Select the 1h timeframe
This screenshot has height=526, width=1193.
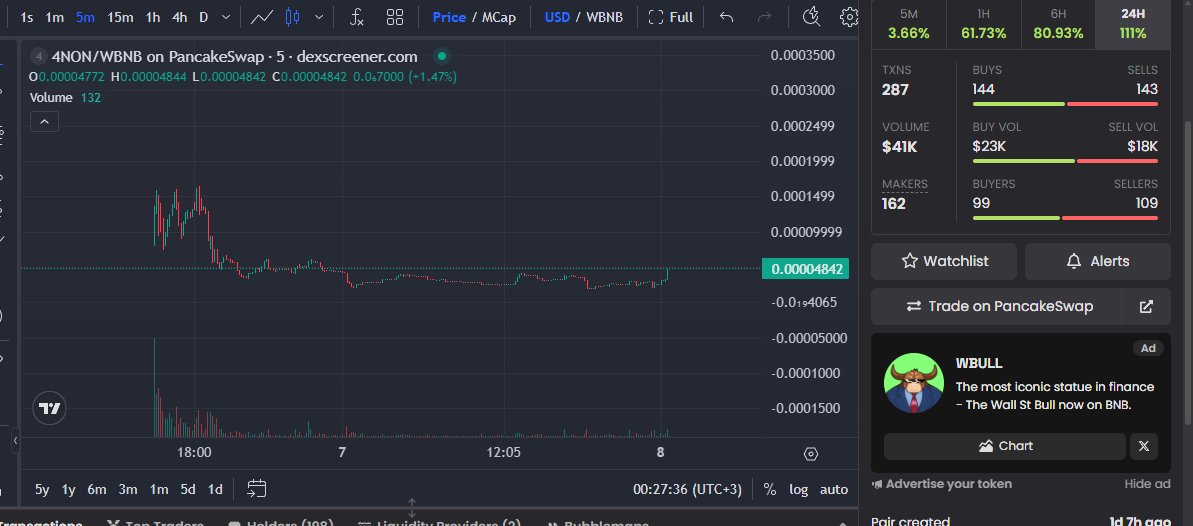pyautogui.click(x=153, y=17)
